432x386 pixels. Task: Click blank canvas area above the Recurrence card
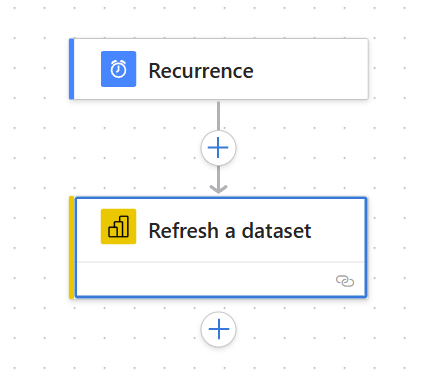coord(218,18)
